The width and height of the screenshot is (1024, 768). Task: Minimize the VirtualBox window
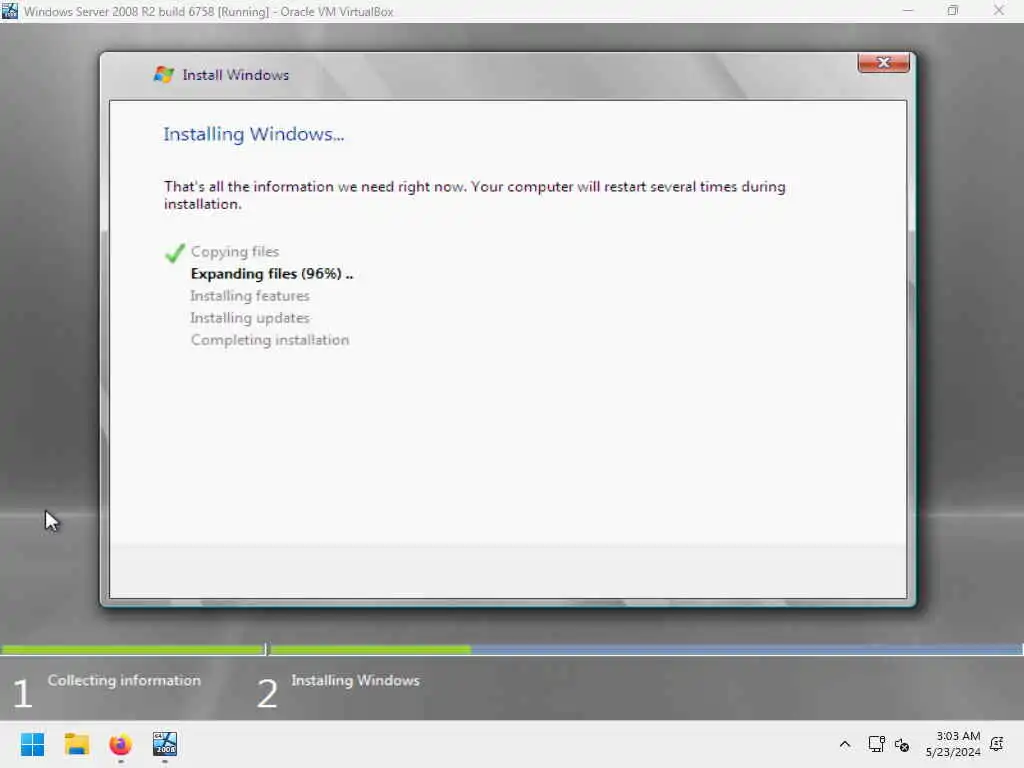point(908,11)
